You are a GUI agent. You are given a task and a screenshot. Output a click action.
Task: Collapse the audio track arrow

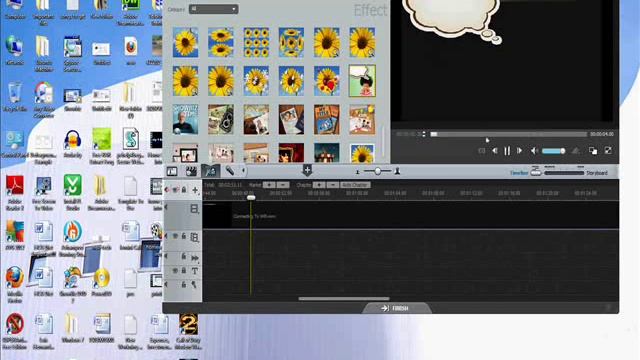click(166, 284)
